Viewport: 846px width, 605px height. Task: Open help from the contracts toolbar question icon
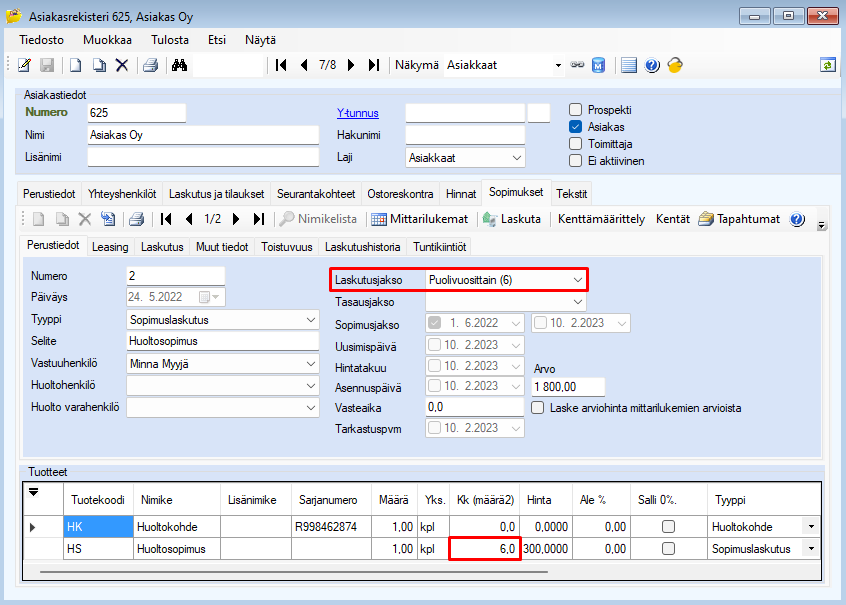[x=797, y=219]
